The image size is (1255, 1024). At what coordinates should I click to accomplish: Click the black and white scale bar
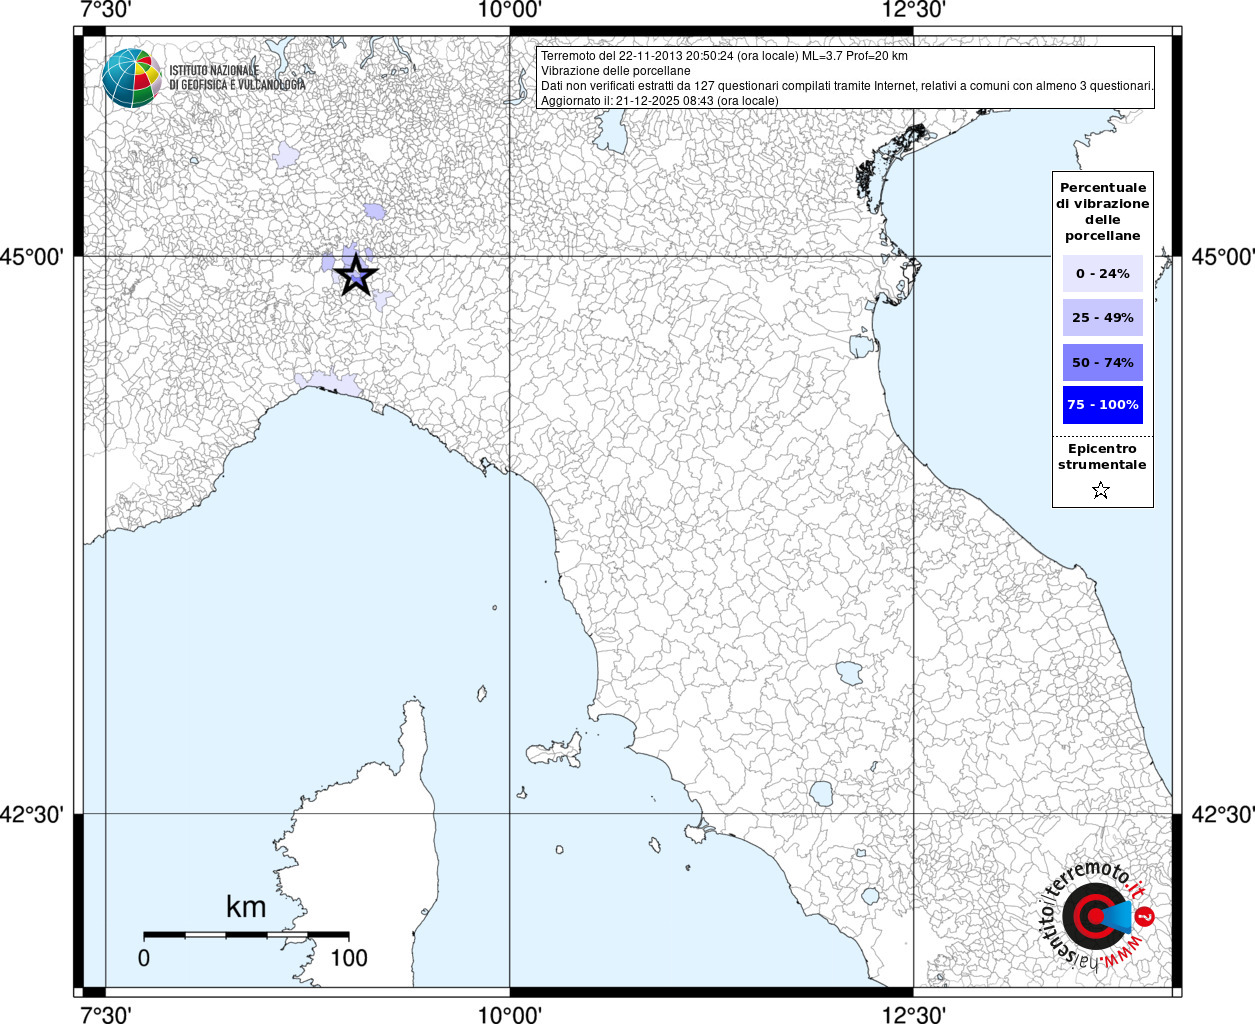point(246,935)
